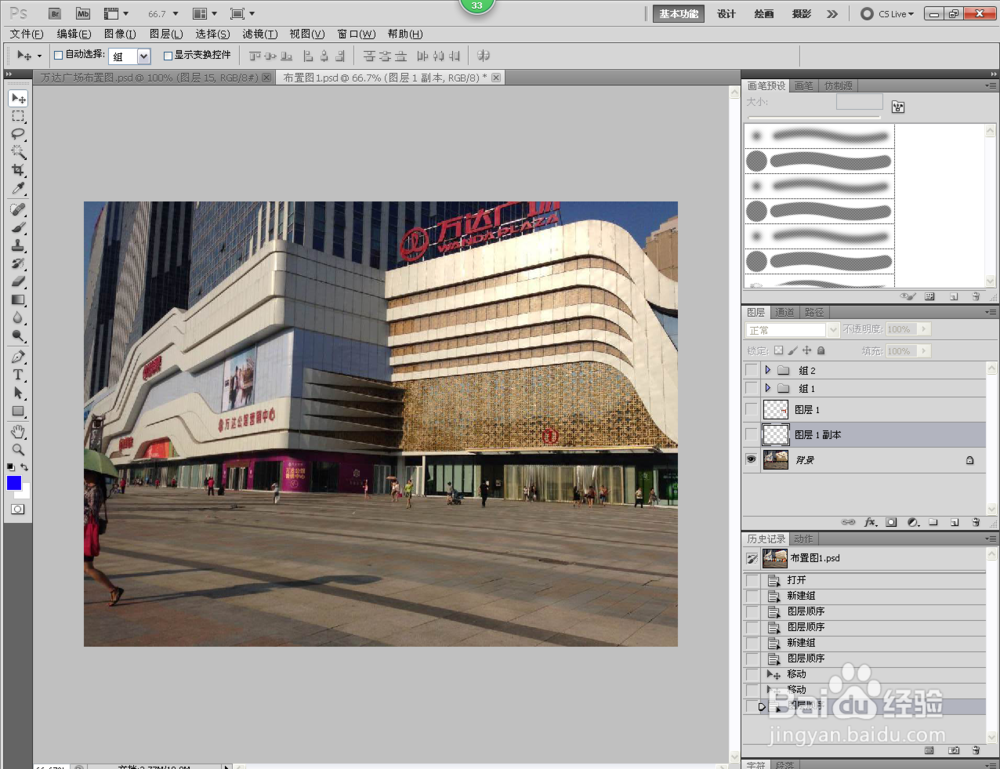1000x769 pixels.
Task: Select the Lasso tool
Action: pos(18,135)
